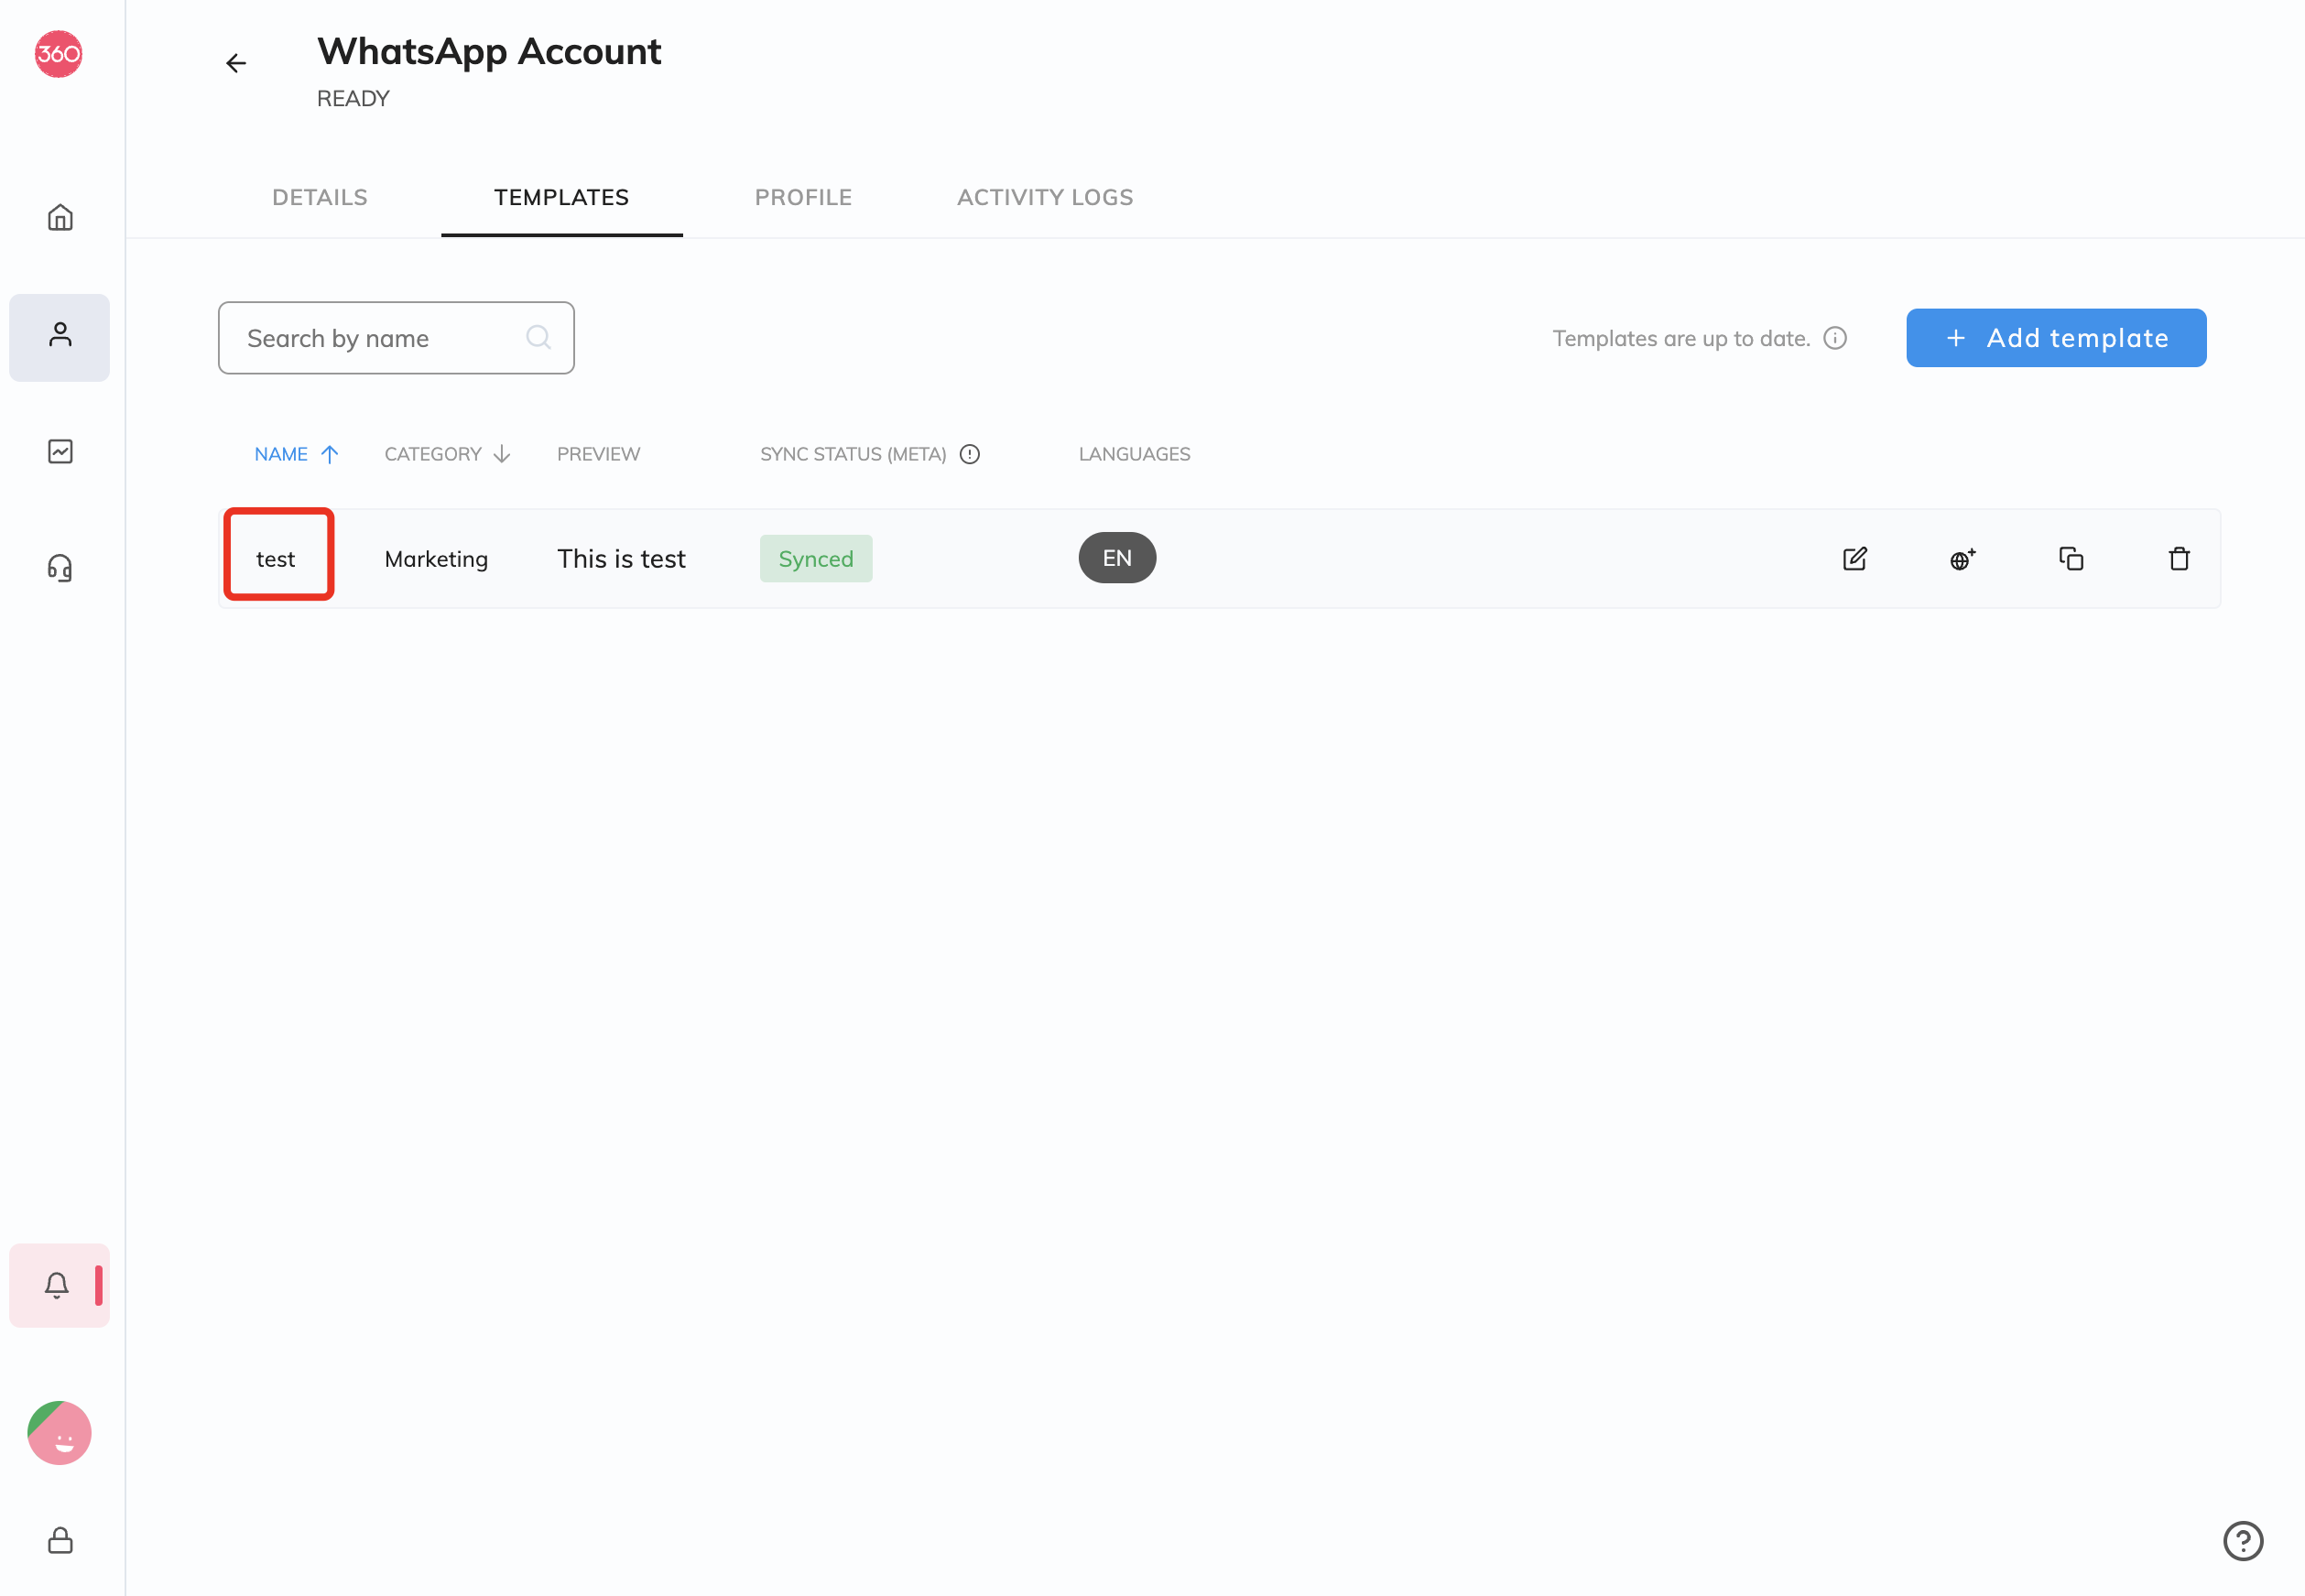Screen dimensions: 2305x1596
Task: Click the lock icon in the sidebar
Action: click(60, 1540)
